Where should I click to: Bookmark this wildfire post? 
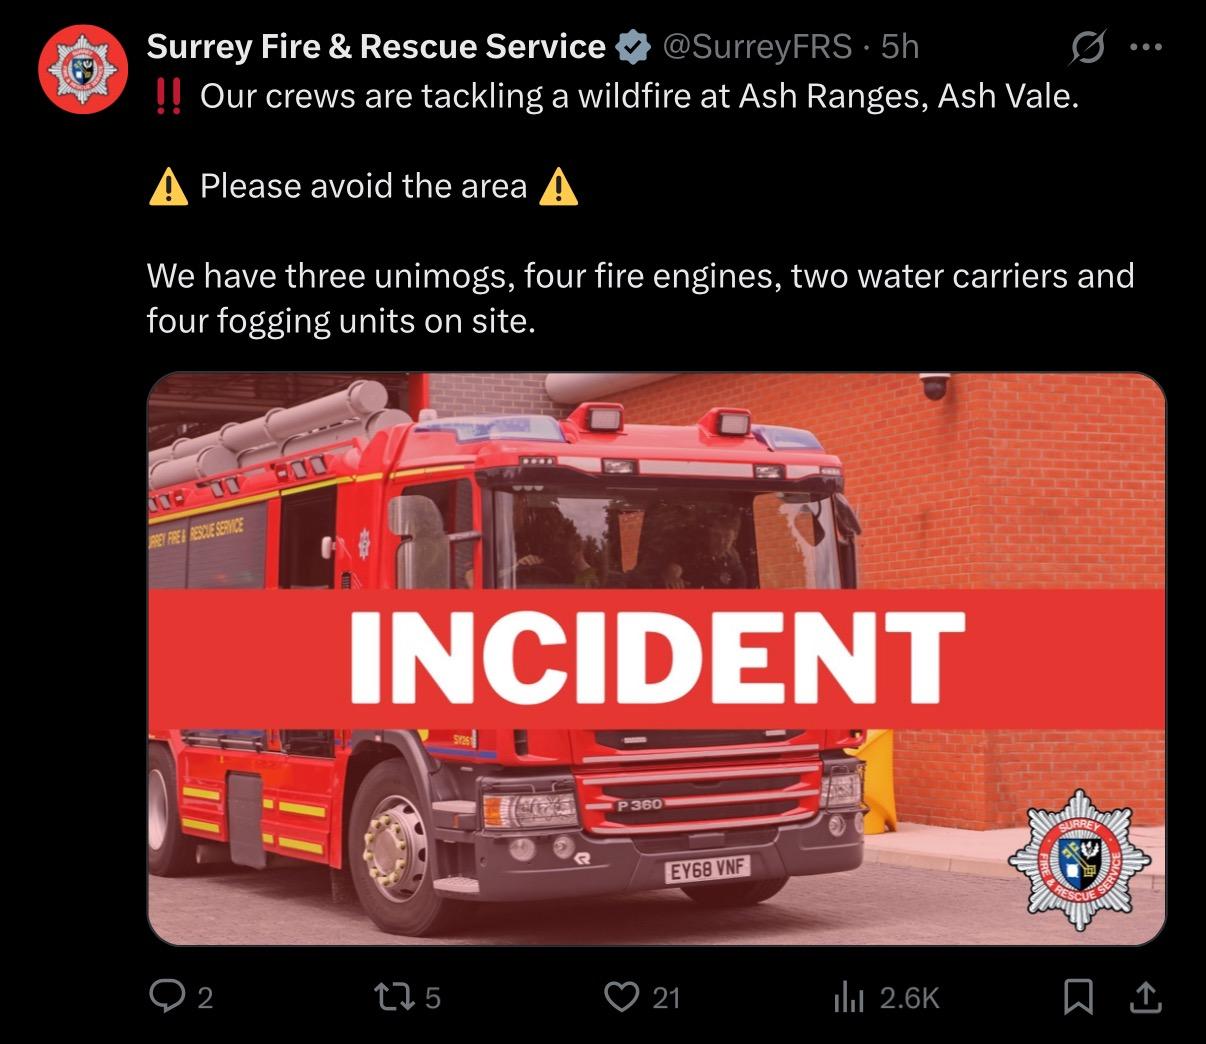(1078, 996)
